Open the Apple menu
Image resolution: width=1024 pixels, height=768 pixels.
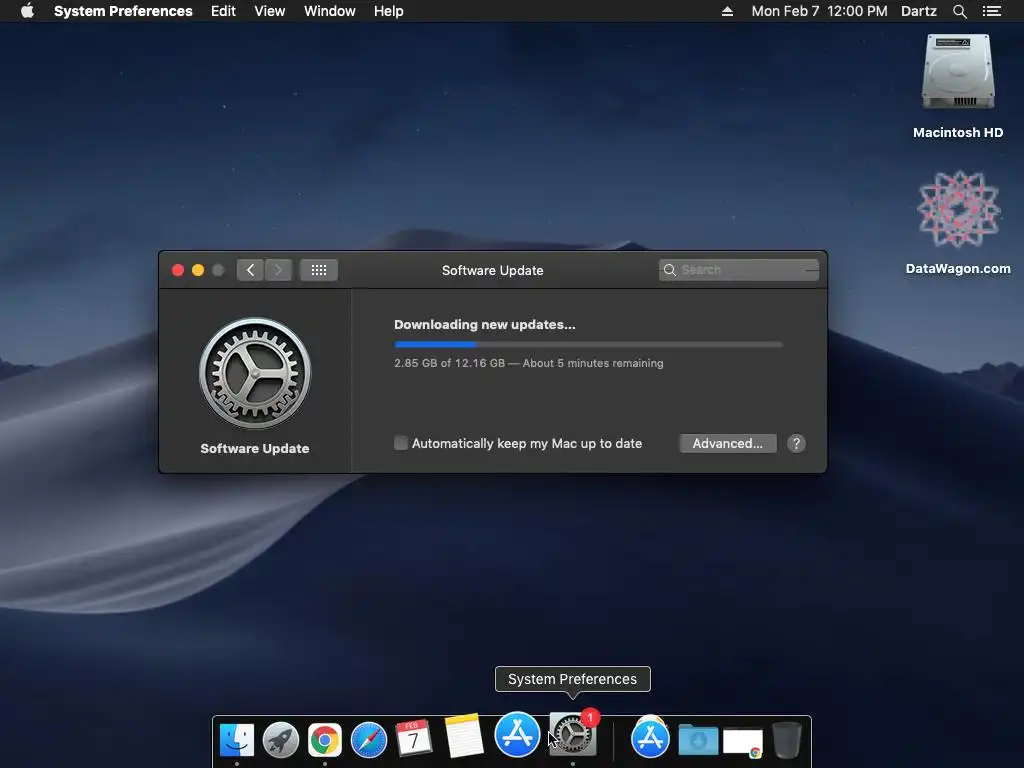27,11
